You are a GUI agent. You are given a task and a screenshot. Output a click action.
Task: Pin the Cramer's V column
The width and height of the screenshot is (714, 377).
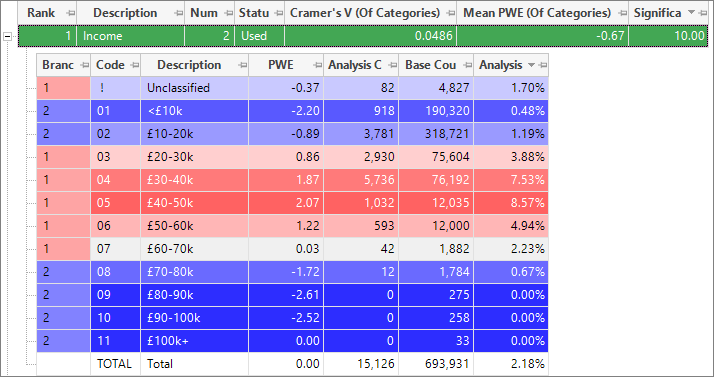(x=451, y=13)
